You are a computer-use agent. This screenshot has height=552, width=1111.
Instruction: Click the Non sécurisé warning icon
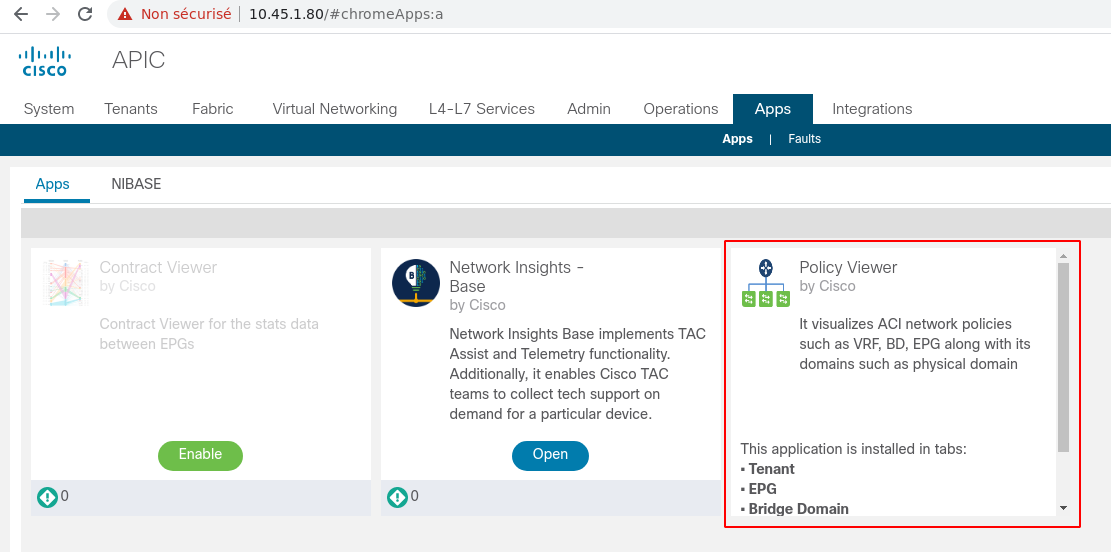(125, 13)
